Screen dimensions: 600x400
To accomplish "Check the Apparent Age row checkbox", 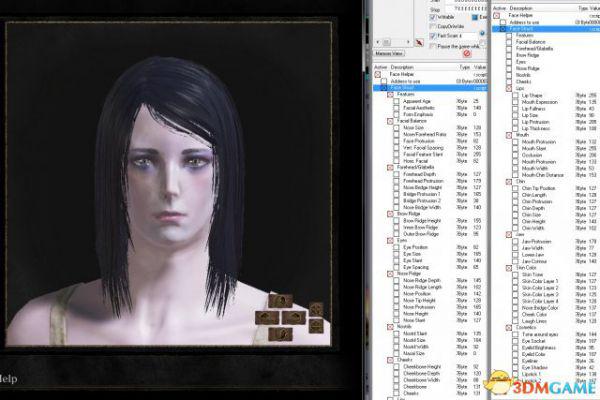I will click(x=396, y=101).
